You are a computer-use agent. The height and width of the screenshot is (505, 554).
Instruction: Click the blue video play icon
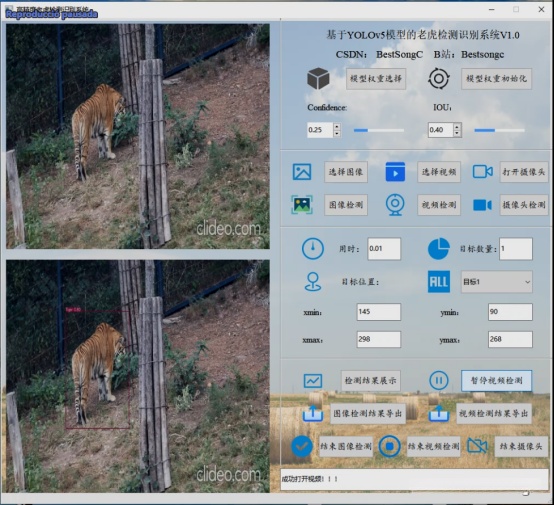[395, 172]
